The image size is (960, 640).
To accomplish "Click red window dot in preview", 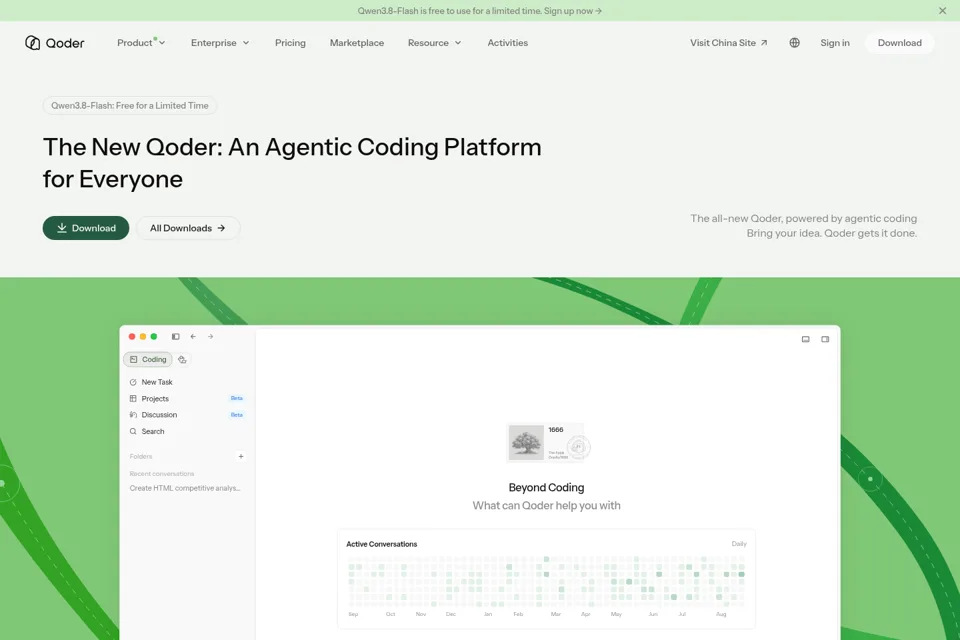I will coord(132,336).
